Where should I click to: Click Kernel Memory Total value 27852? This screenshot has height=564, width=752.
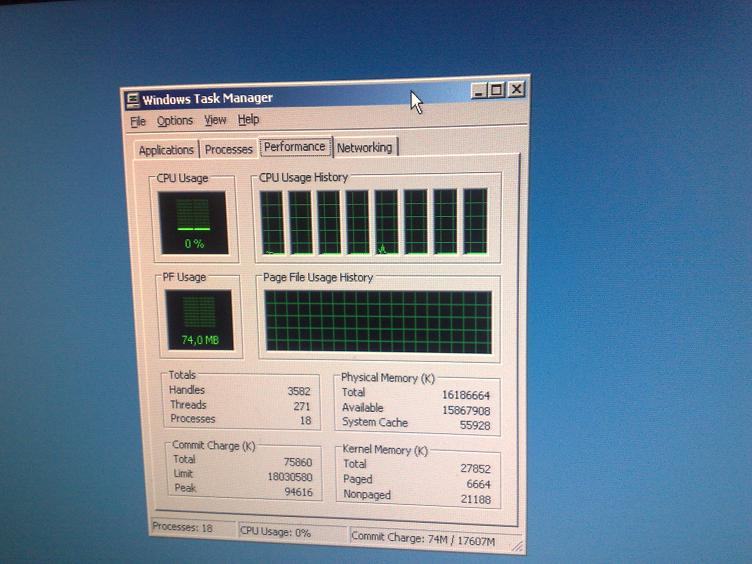click(475, 469)
